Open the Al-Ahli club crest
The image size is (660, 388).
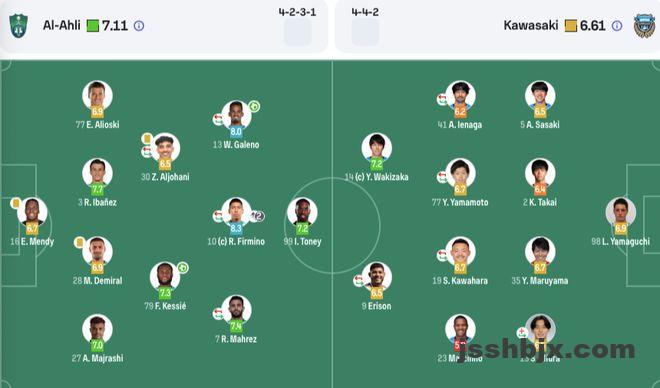tap(19, 26)
